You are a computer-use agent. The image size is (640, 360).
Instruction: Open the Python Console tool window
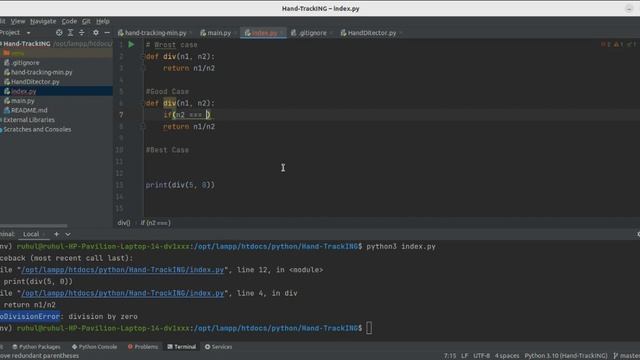click(94, 347)
